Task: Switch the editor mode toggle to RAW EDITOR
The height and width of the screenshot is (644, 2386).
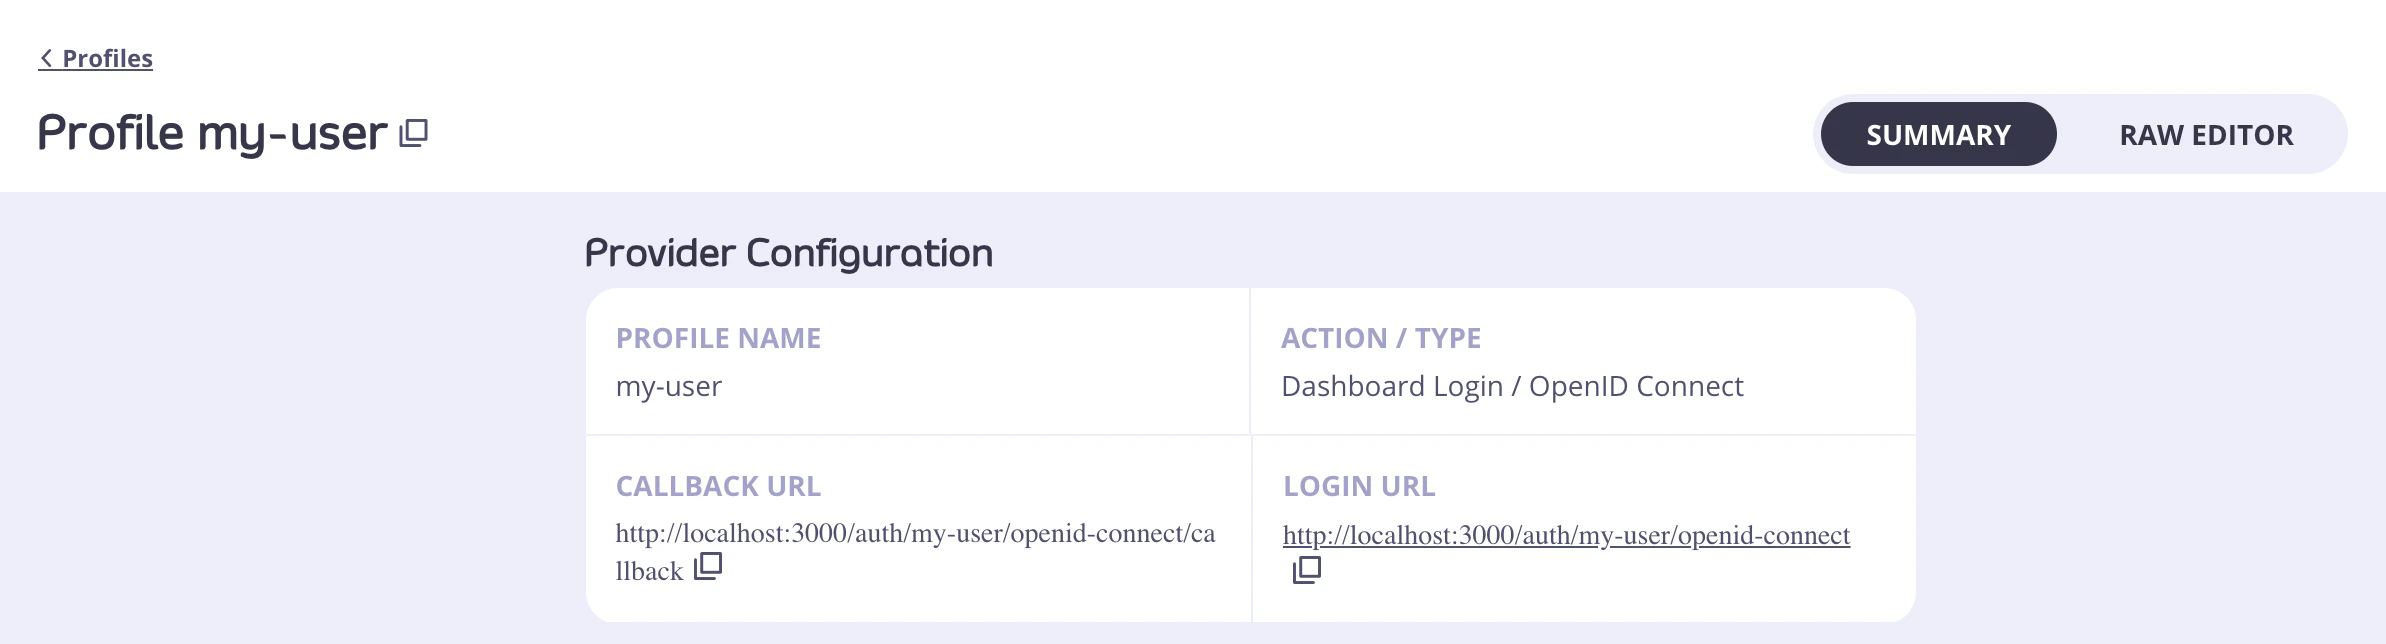Action: (2206, 133)
